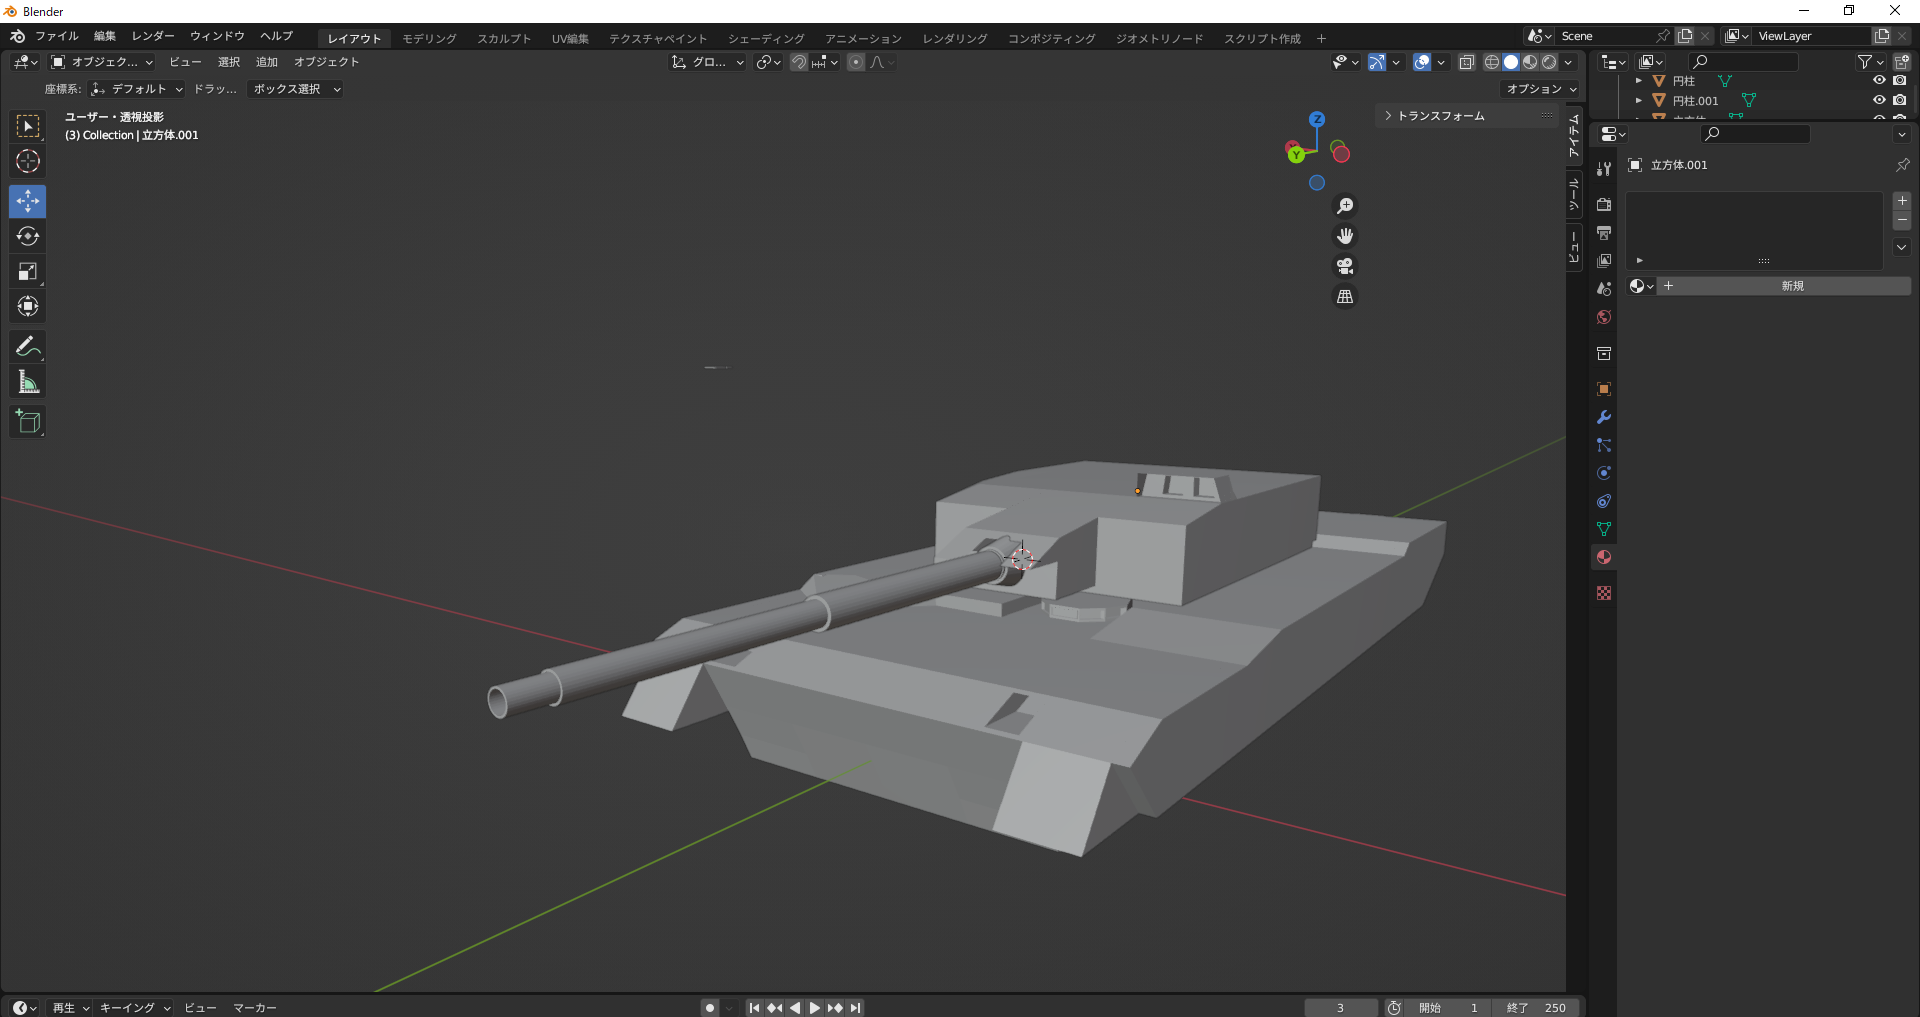
Task: Toggle snapping magnet in the header
Action: (799, 62)
